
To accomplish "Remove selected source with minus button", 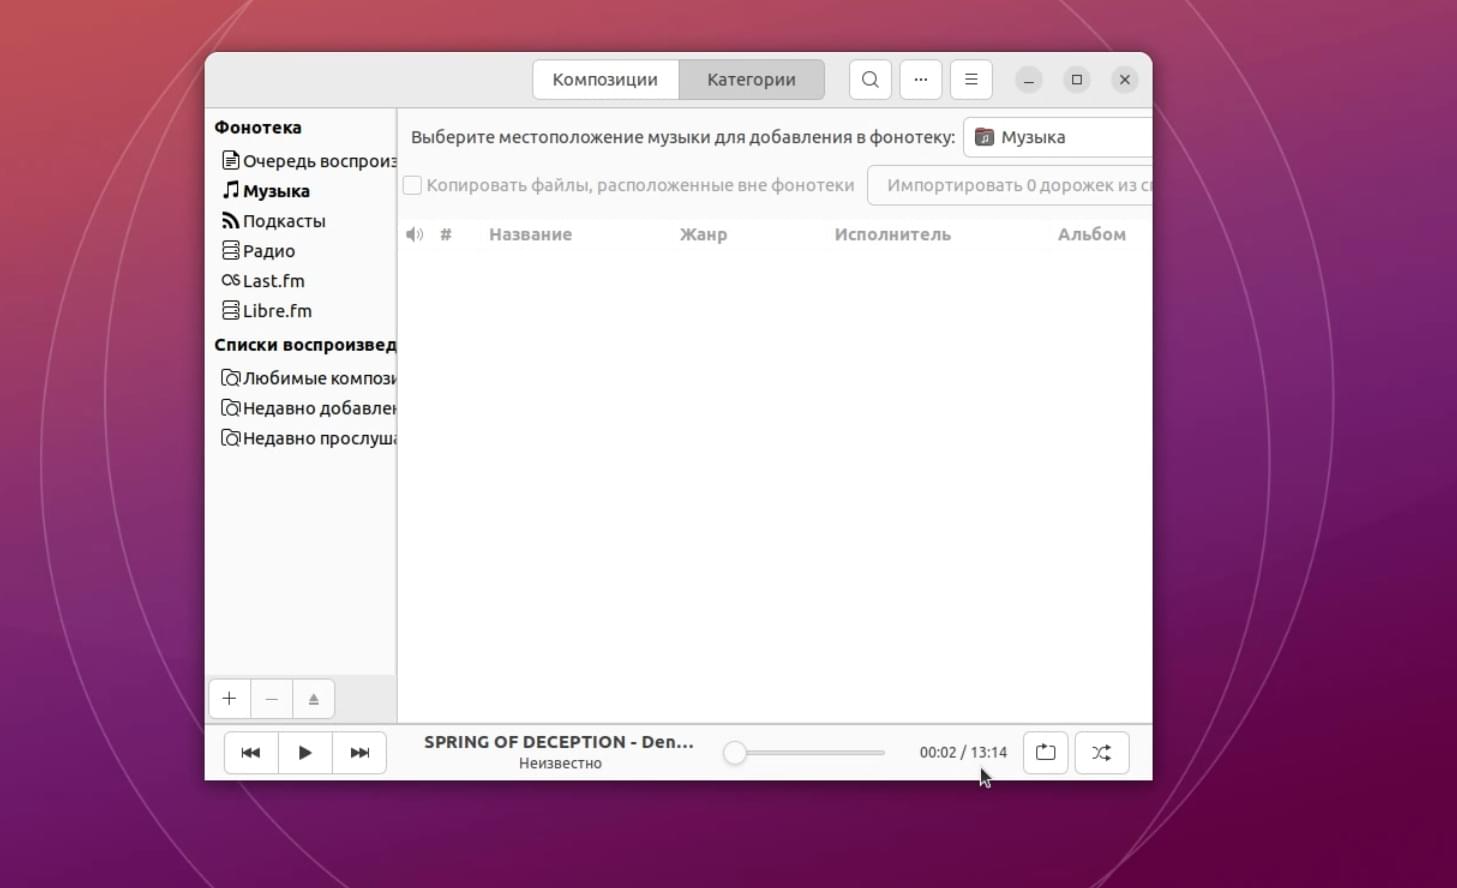I will (x=272, y=699).
